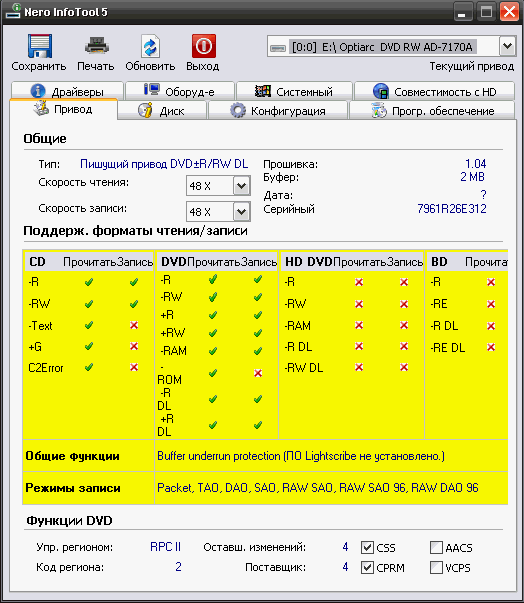Click the Print printer icon

[x=96, y=46]
